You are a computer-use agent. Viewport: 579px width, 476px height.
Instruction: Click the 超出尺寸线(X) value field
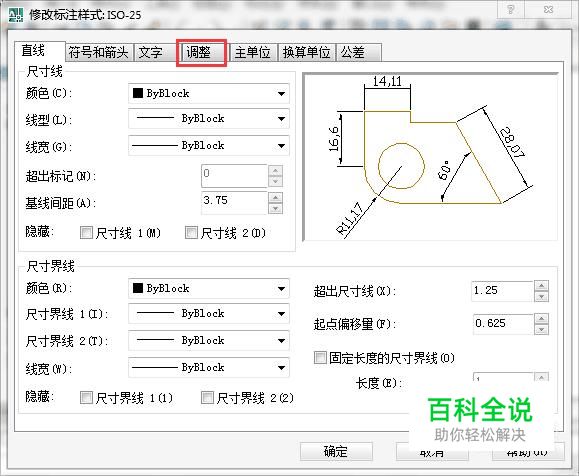click(502, 291)
